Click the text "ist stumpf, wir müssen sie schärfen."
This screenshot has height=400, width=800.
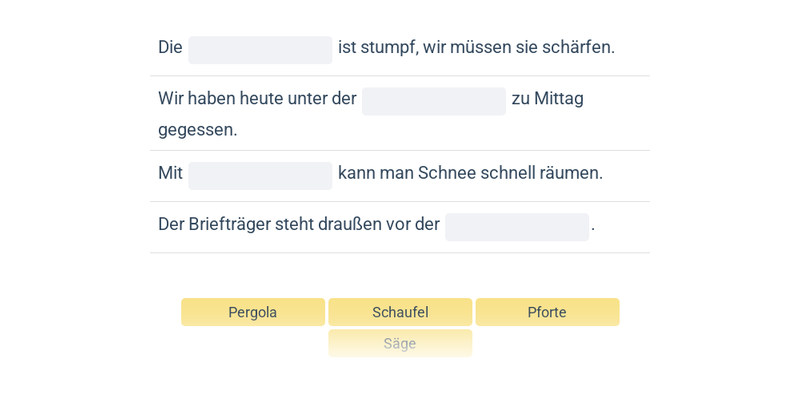(x=476, y=47)
